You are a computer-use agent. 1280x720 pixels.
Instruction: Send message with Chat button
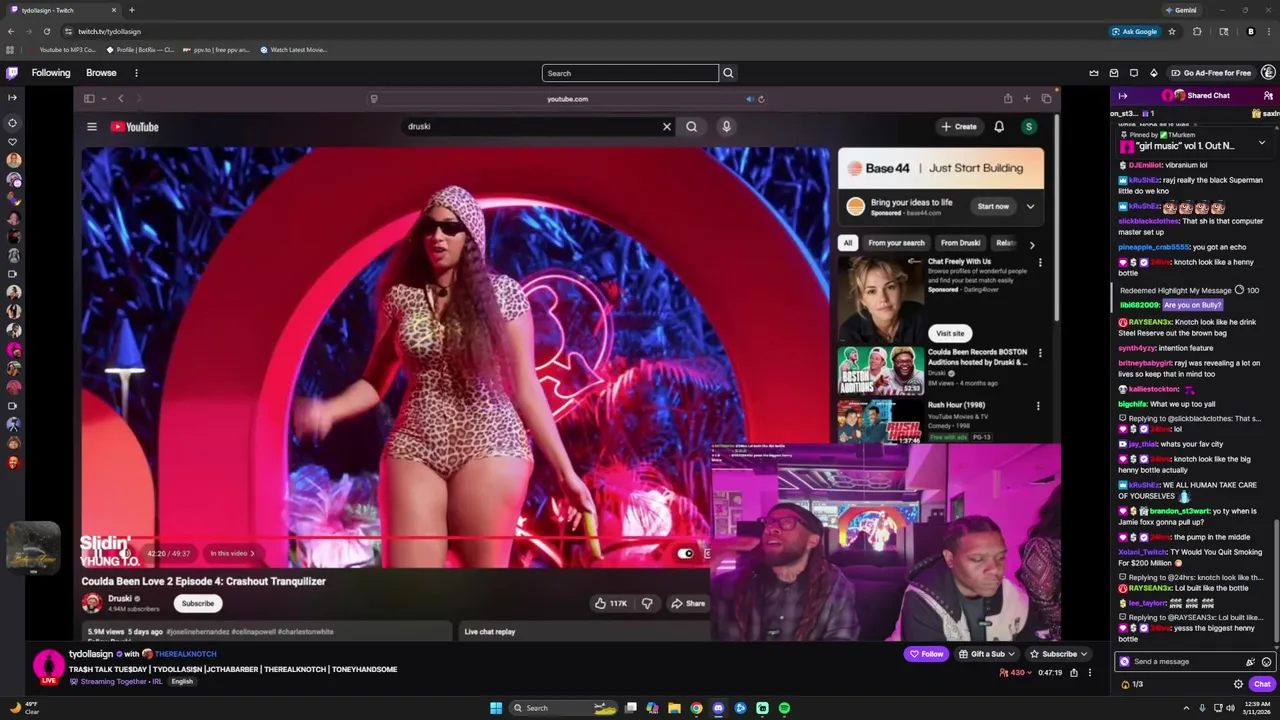click(1262, 684)
